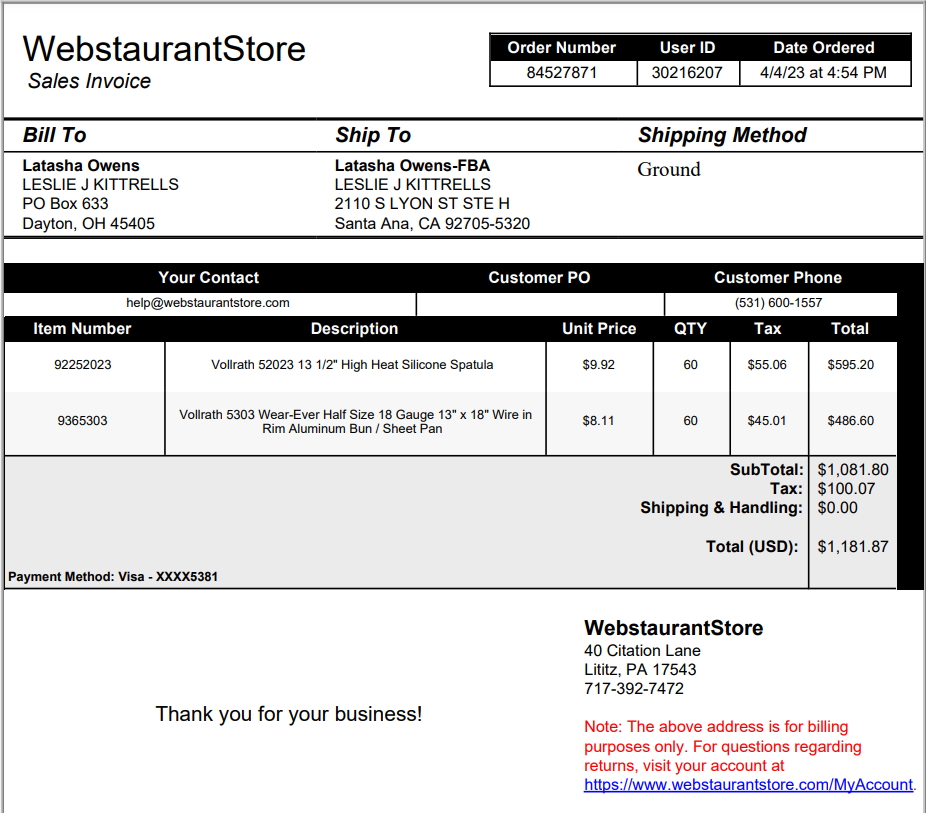Click the Description table header
This screenshot has height=813, width=926.
(354, 329)
